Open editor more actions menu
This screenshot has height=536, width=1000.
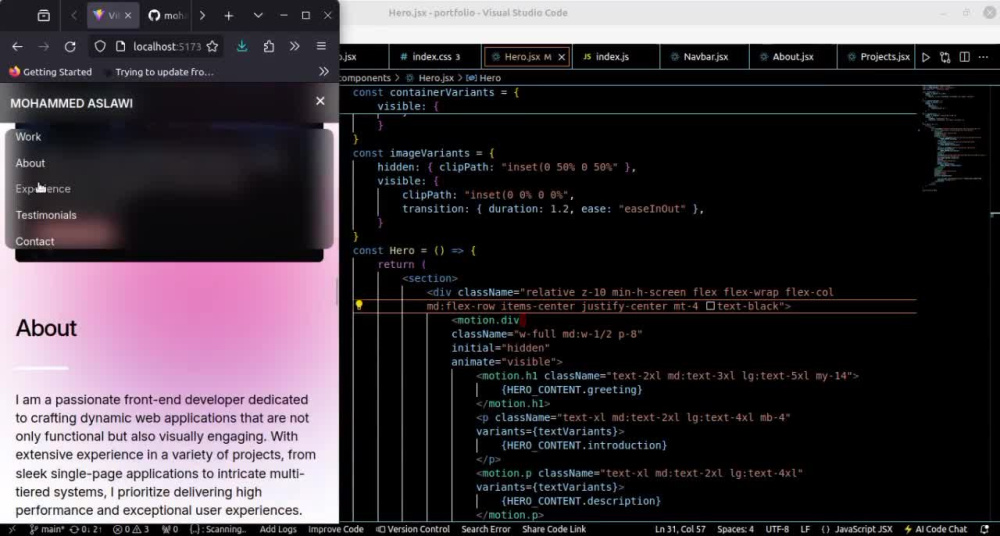pos(984,57)
